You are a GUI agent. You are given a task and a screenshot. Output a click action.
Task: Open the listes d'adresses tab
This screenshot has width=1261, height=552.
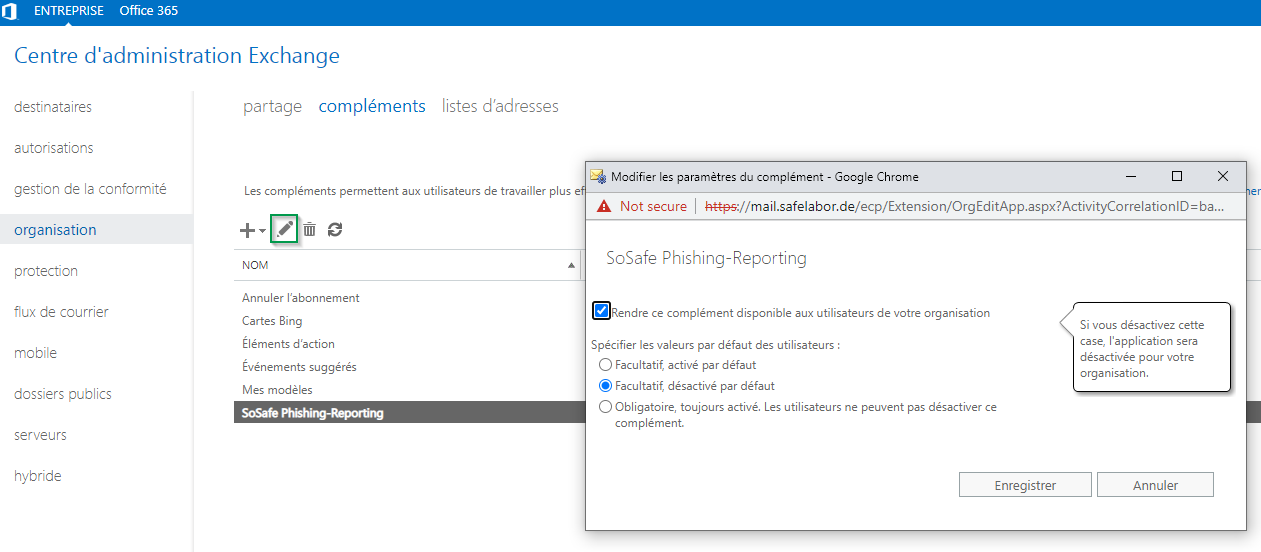coord(500,106)
